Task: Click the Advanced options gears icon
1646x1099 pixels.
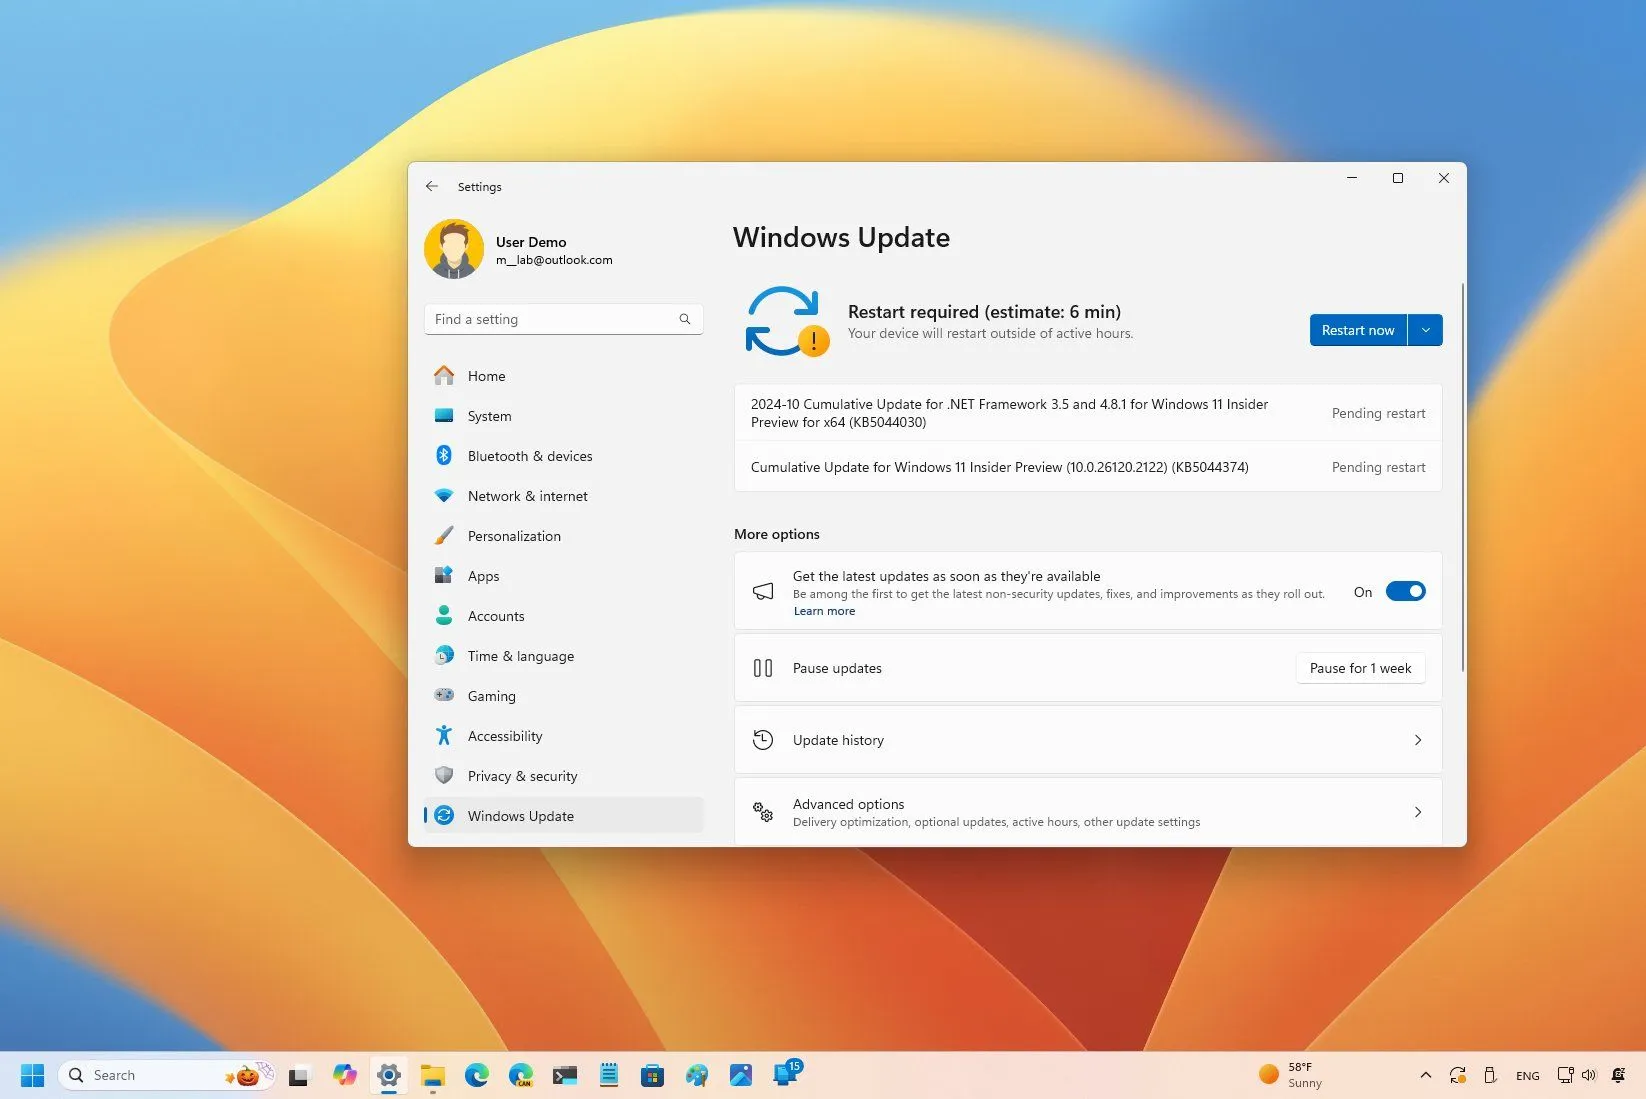Action: coord(763,812)
